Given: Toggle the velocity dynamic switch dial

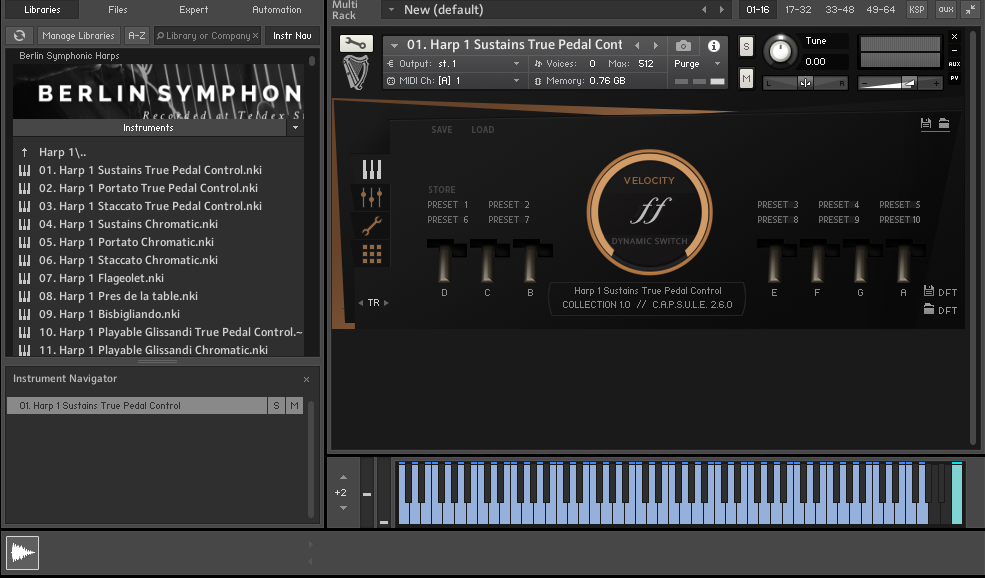Looking at the screenshot, I should 649,212.
